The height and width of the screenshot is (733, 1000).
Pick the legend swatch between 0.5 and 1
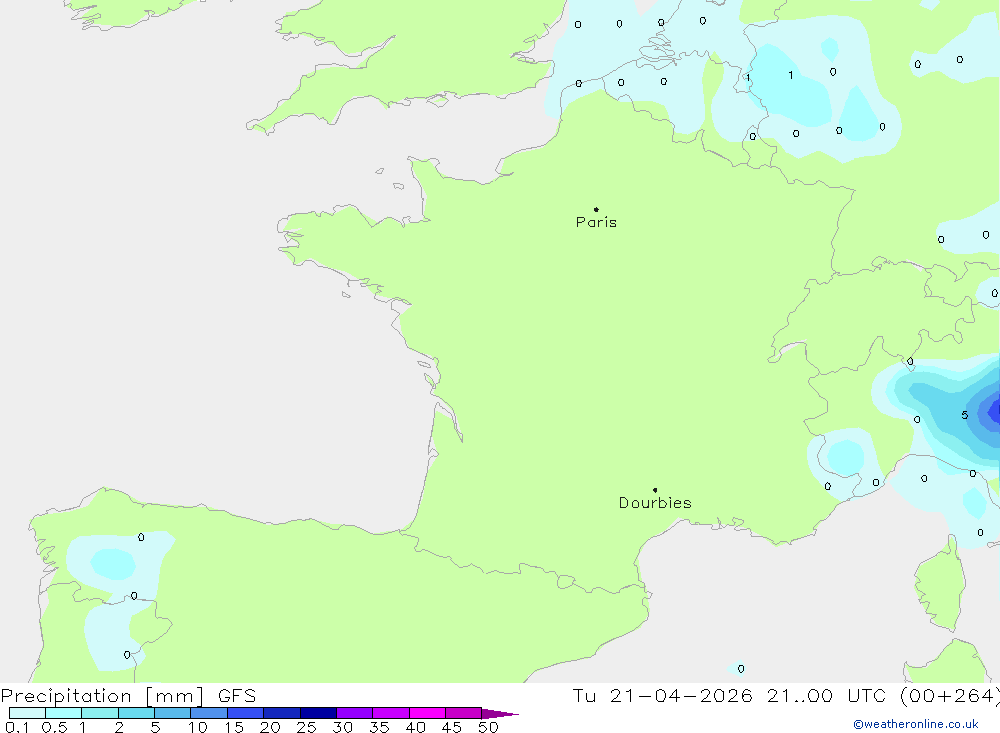[x=64, y=713]
